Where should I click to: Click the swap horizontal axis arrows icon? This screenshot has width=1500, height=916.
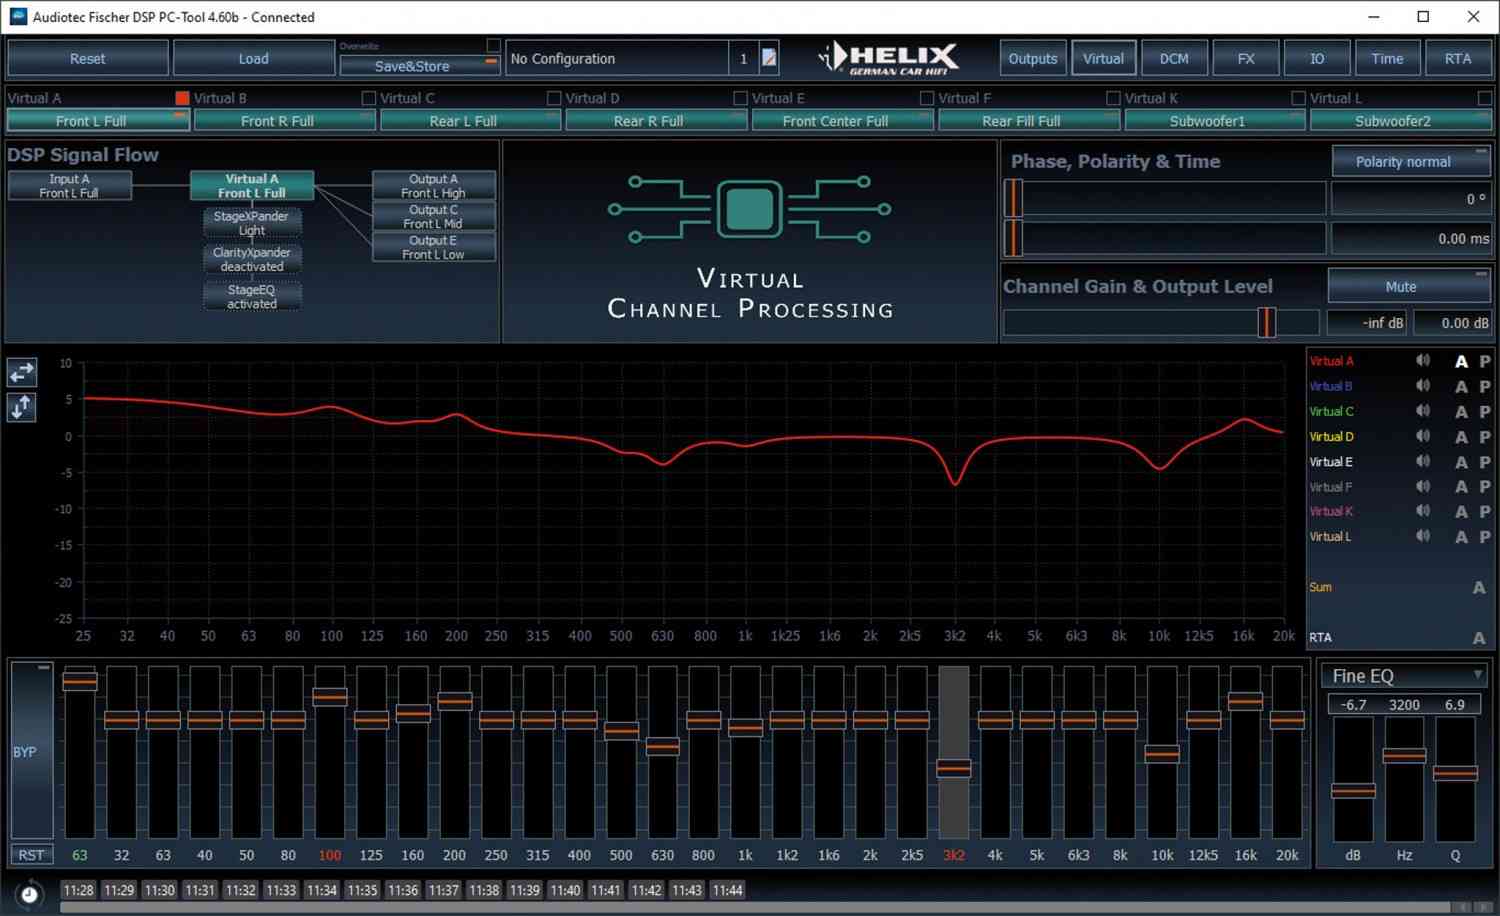click(x=22, y=373)
